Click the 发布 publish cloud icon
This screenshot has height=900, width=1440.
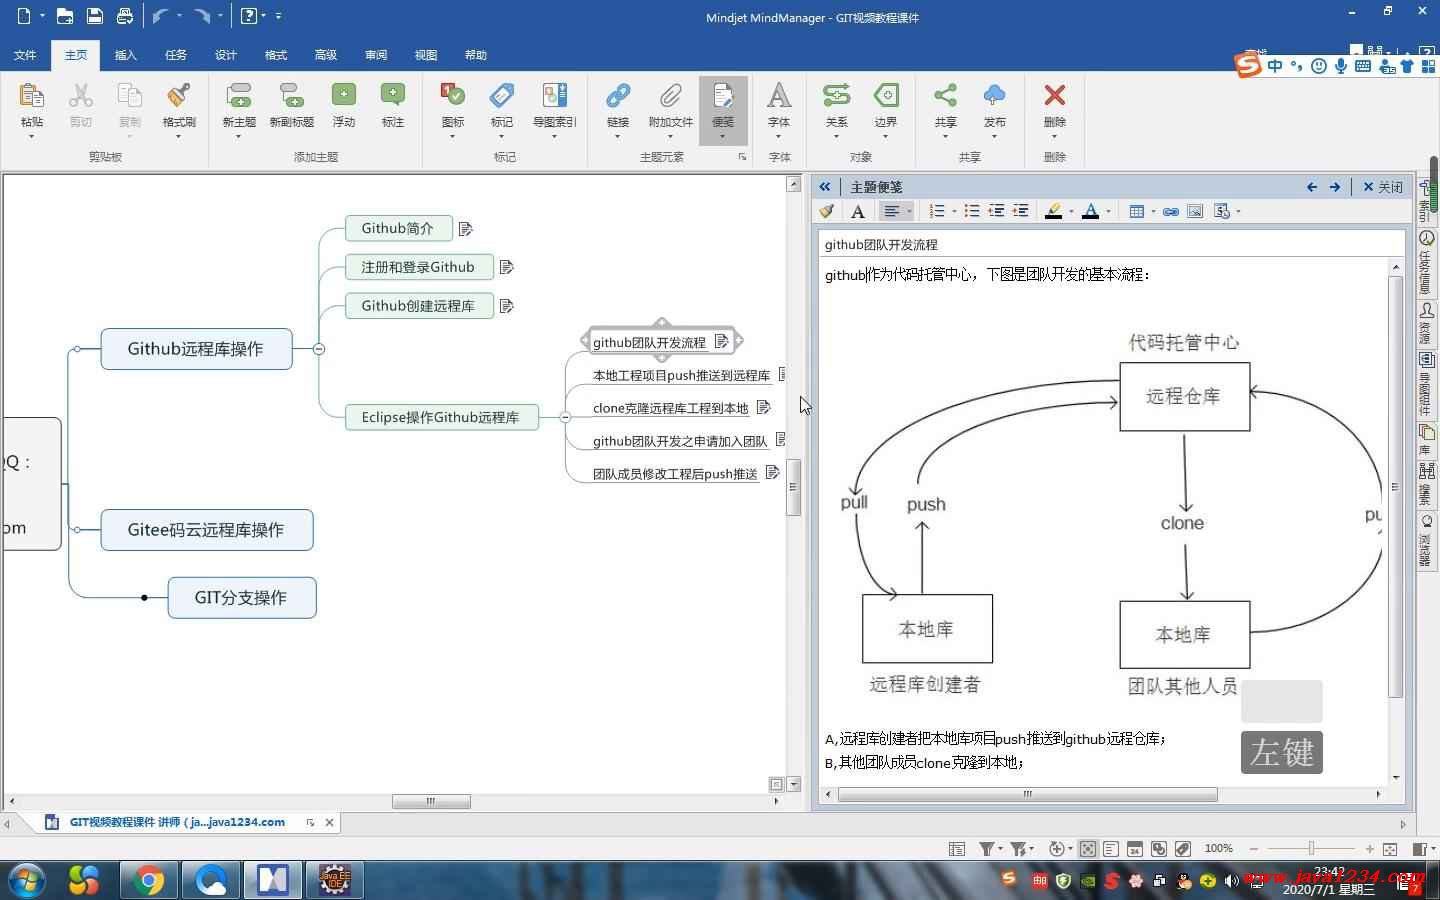994,95
